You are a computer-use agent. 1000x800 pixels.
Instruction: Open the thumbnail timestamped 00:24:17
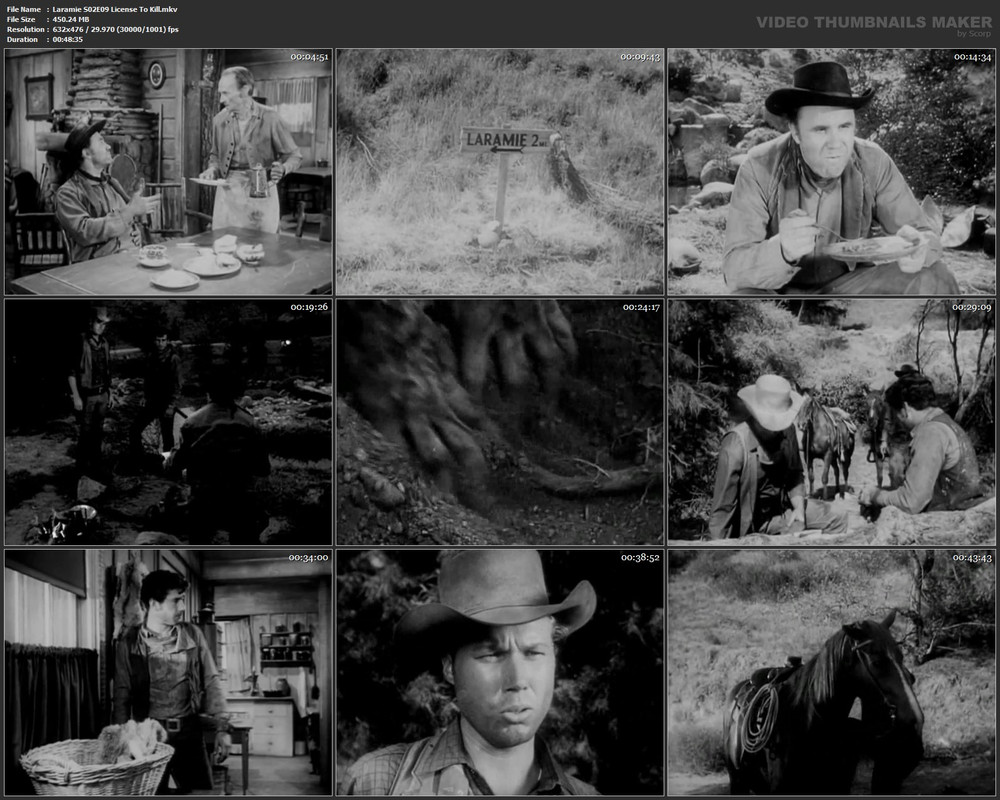point(500,422)
